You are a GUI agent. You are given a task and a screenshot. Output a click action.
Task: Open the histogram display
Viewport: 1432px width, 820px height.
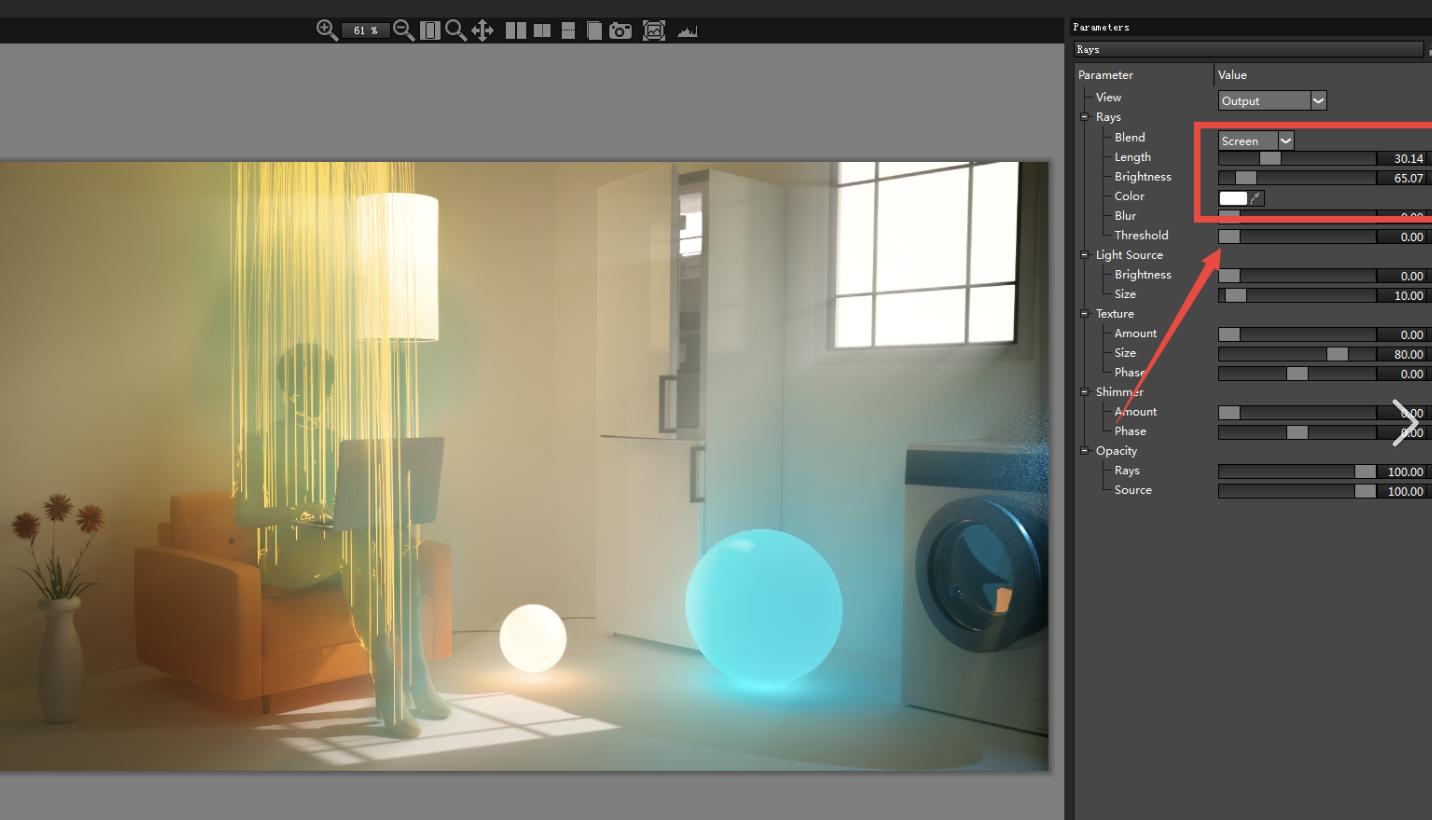tap(687, 30)
